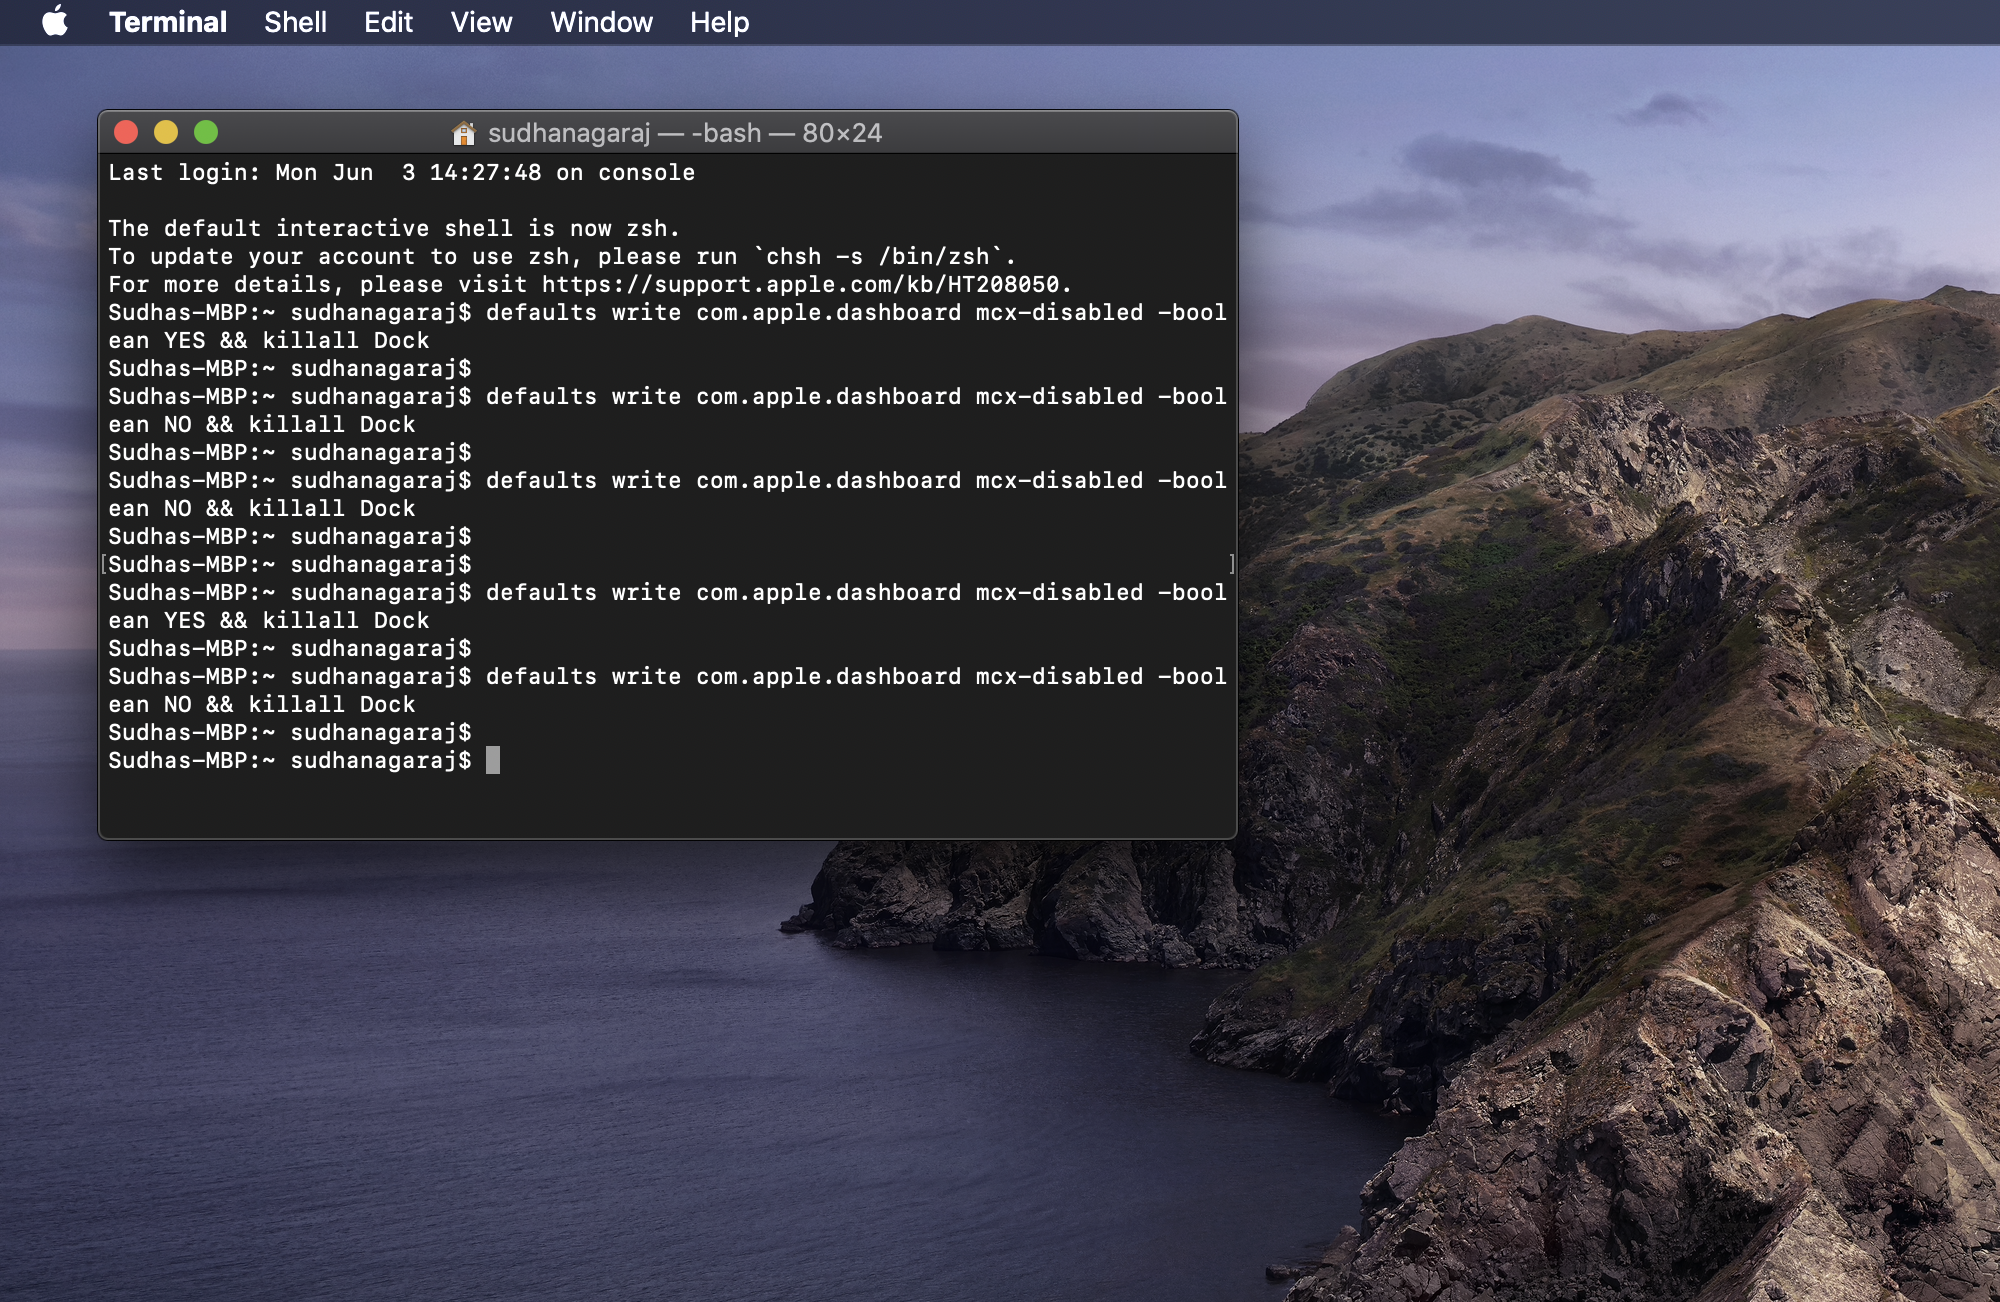The height and width of the screenshot is (1302, 2000).
Task: Open the Edit menu
Action: (388, 22)
